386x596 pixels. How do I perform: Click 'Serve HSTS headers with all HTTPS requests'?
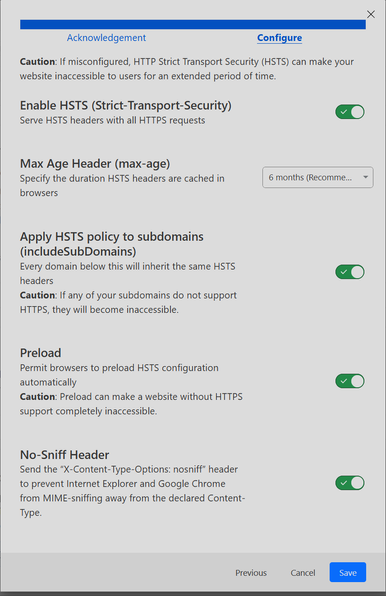pos(112,120)
